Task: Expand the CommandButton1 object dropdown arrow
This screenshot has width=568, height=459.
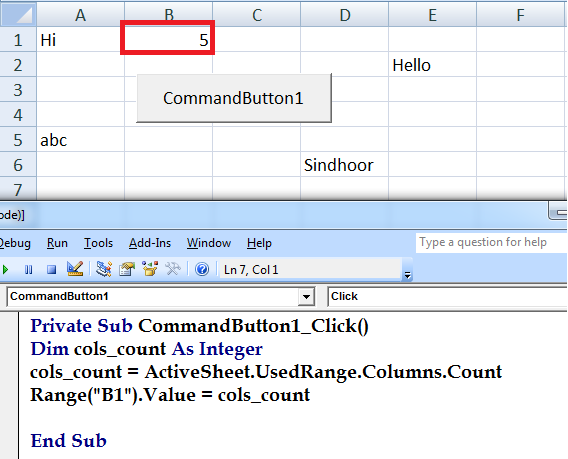Action: click(x=306, y=297)
